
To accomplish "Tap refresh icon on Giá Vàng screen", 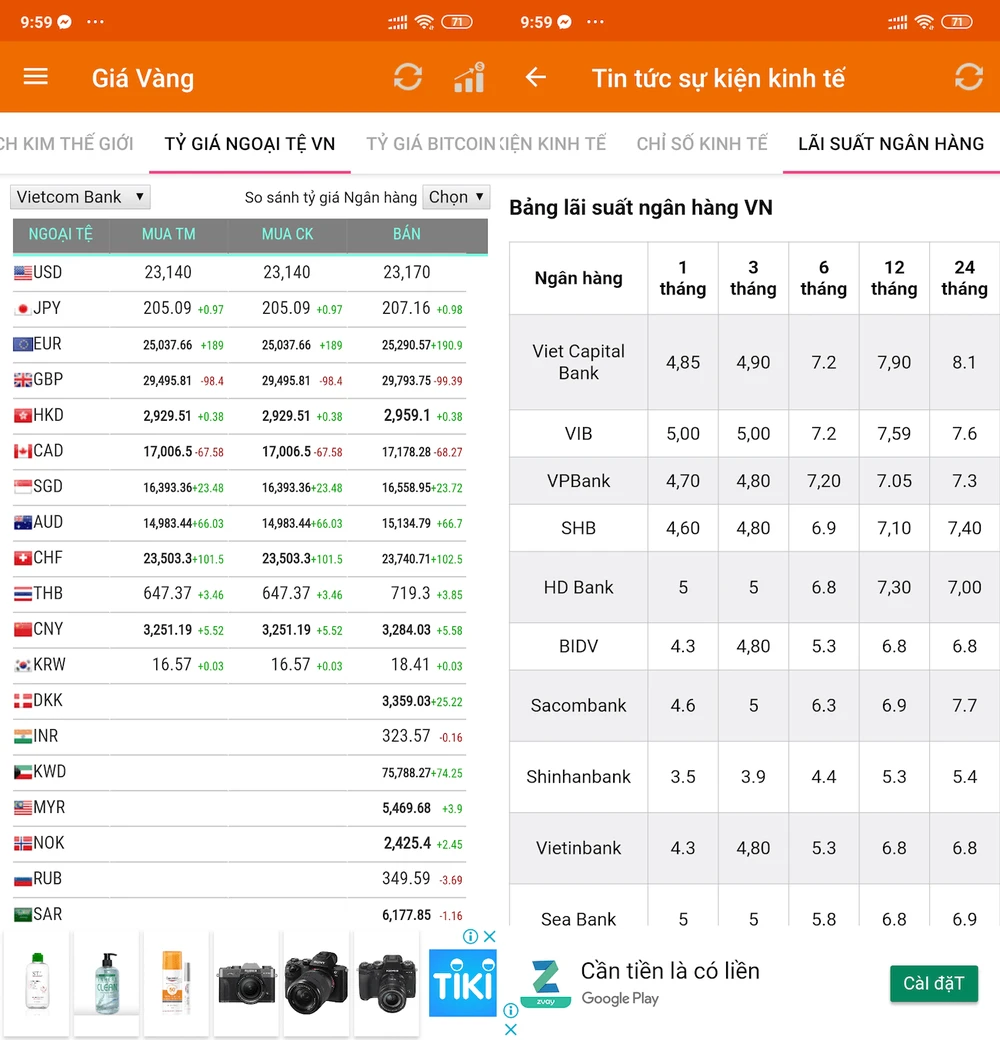I will 407,78.
